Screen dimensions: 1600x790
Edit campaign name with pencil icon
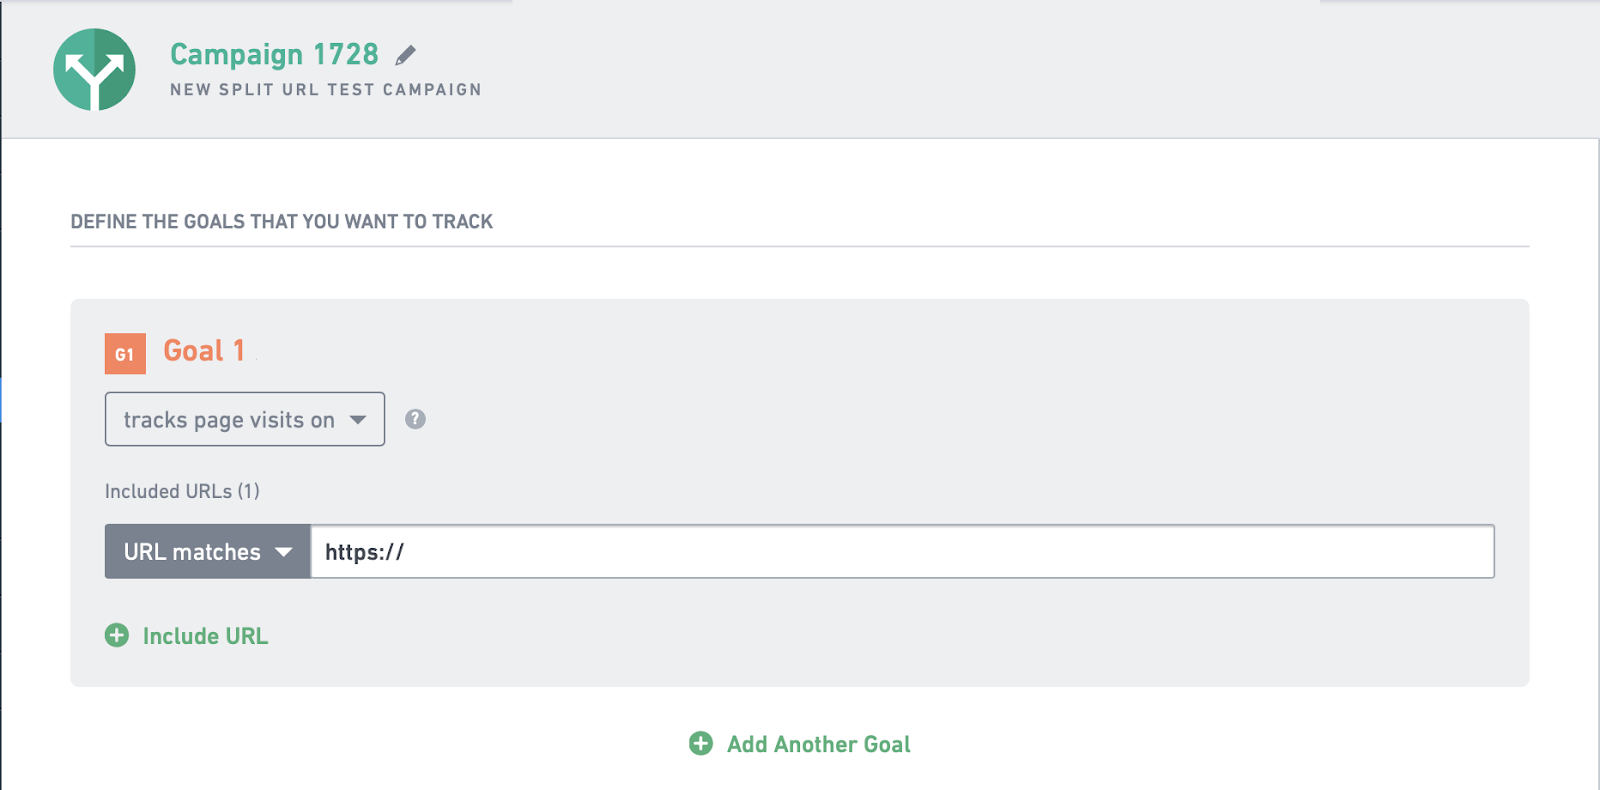pos(405,55)
